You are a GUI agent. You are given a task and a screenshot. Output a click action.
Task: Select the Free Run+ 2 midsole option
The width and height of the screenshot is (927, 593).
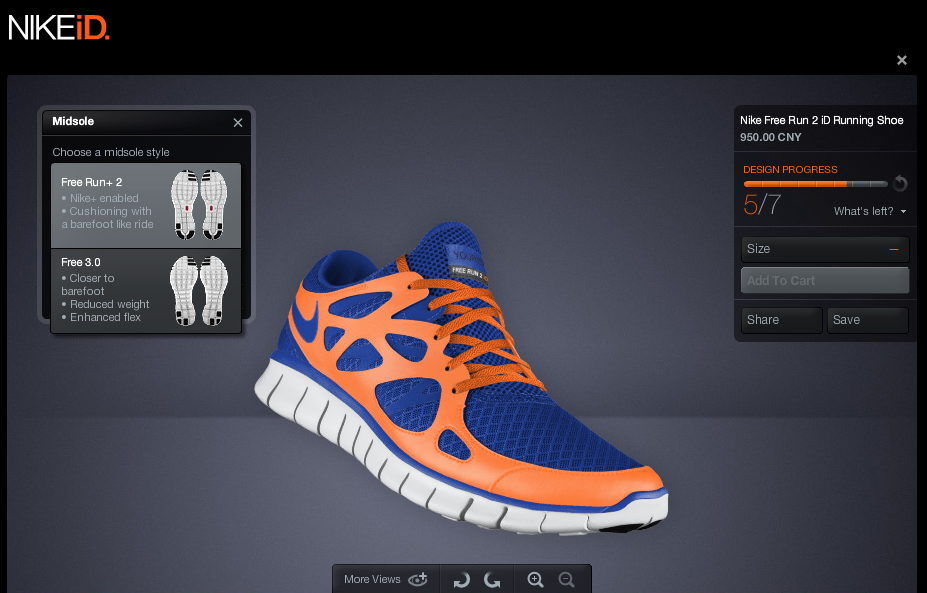click(x=146, y=205)
